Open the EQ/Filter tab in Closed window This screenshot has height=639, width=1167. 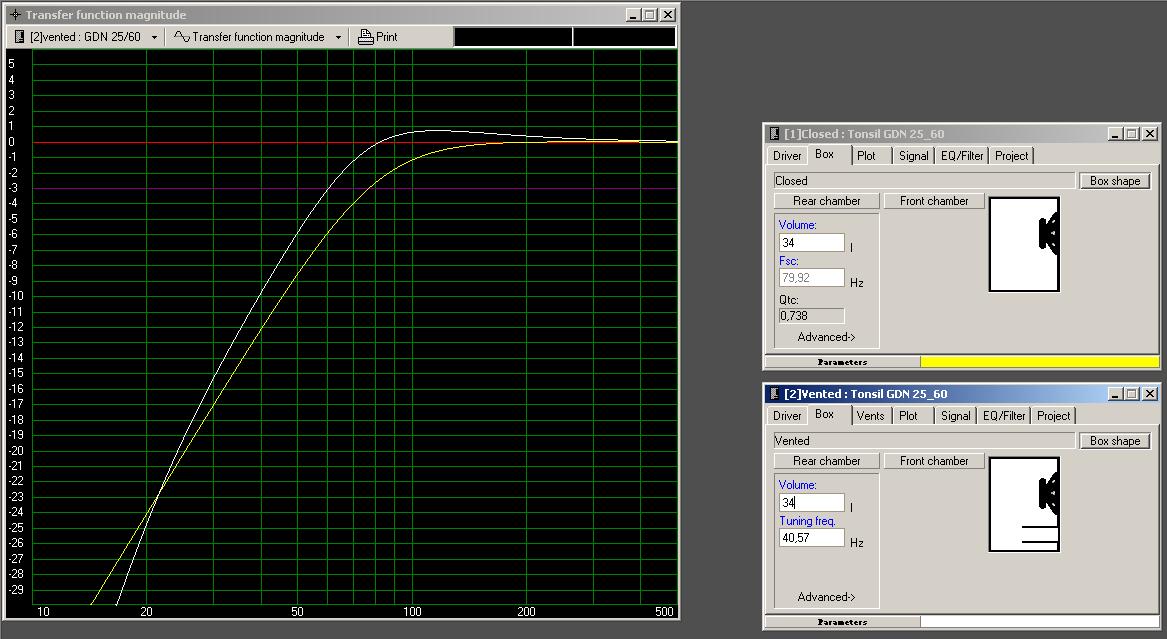pyautogui.click(x=962, y=156)
